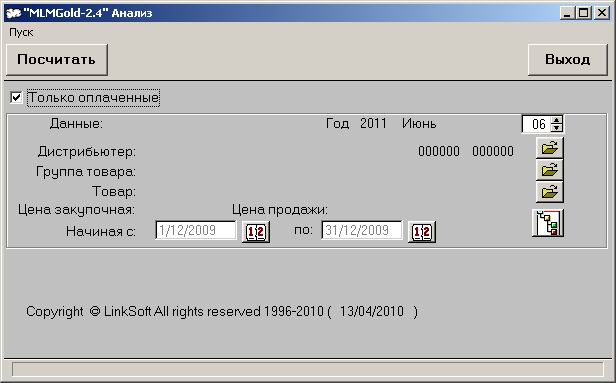Open the Пуск menu
Image resolution: width=616 pixels, height=383 pixels.
click(21, 32)
